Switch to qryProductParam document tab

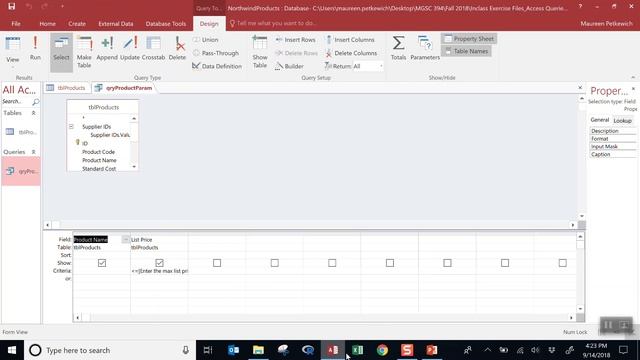(x=124, y=88)
